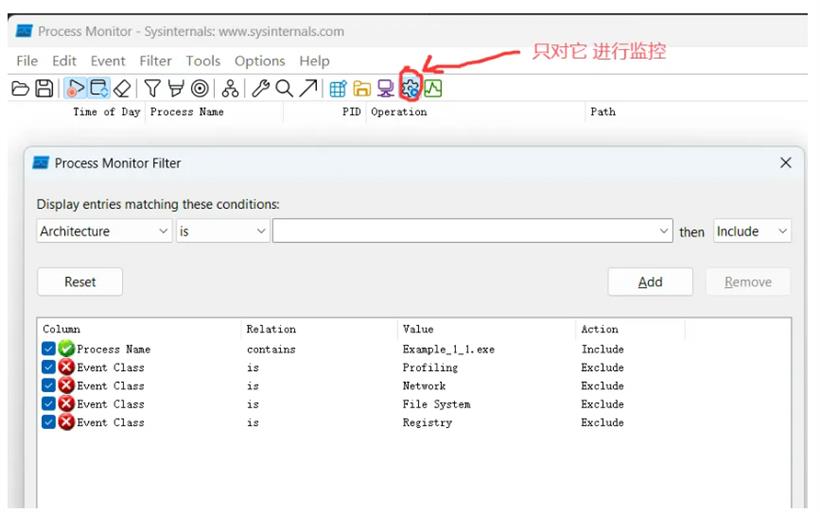Click the red X icon on the Registry row
Screen dimensions: 820x512
[x=66, y=422]
